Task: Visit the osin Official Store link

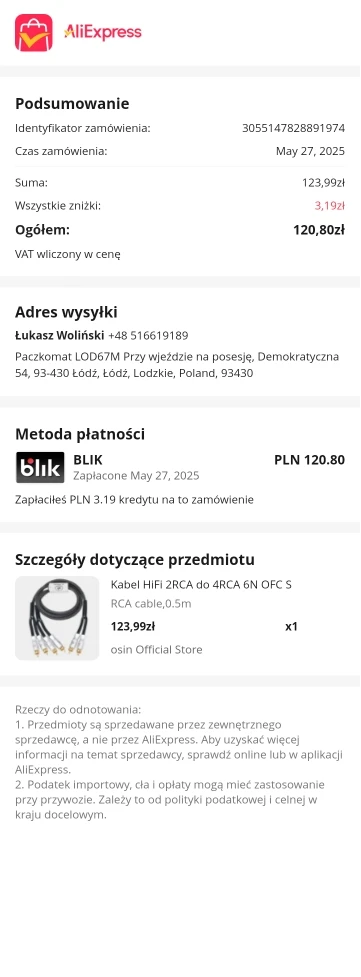Action: pyautogui.click(x=156, y=649)
